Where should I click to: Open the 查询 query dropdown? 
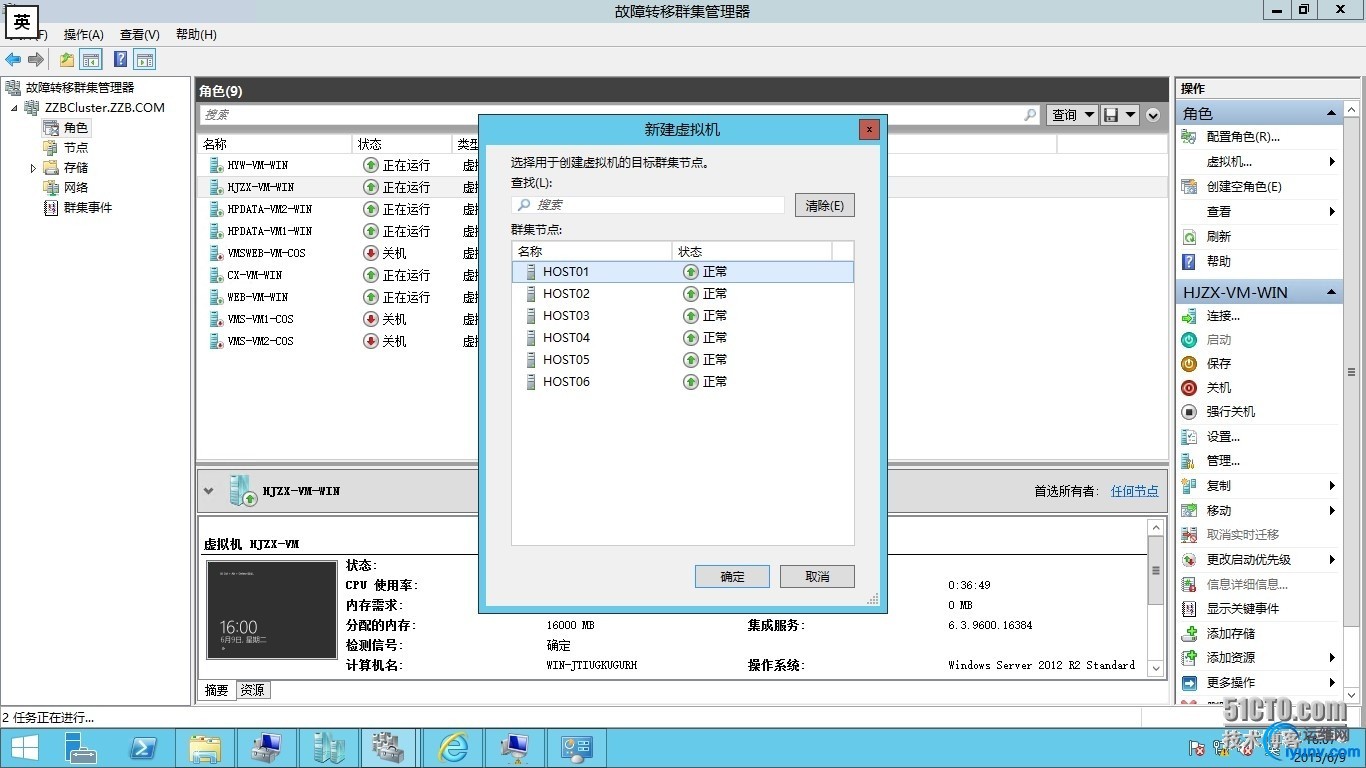(1071, 115)
